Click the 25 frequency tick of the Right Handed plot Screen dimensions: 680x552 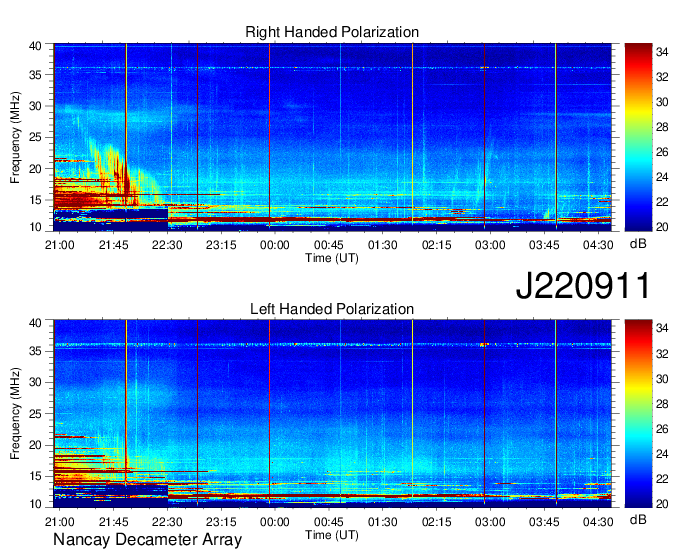click(35, 137)
